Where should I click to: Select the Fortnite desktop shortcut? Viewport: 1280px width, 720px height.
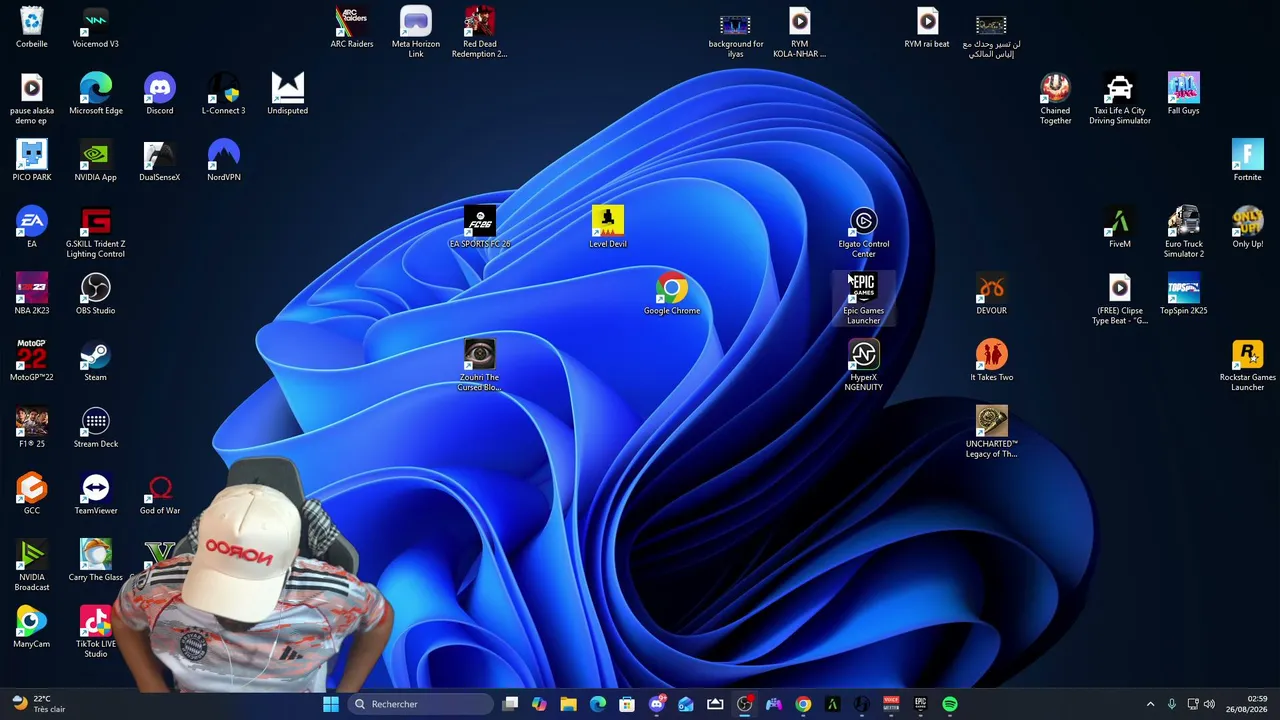[x=1248, y=161]
